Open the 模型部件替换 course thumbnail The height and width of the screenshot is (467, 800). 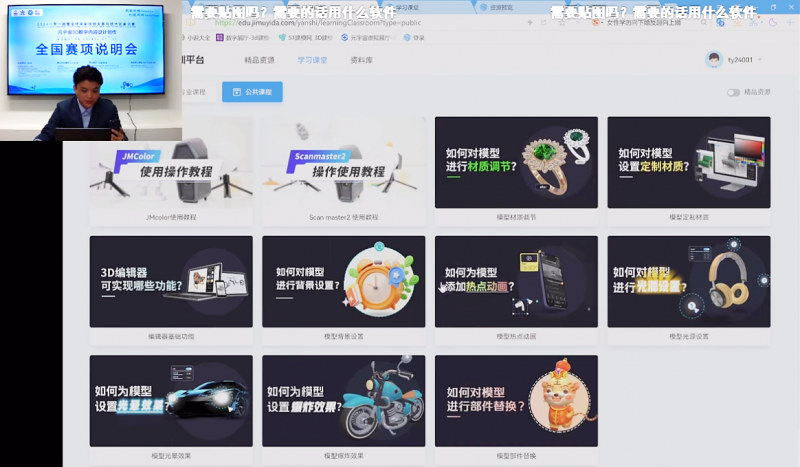pyautogui.click(x=516, y=400)
